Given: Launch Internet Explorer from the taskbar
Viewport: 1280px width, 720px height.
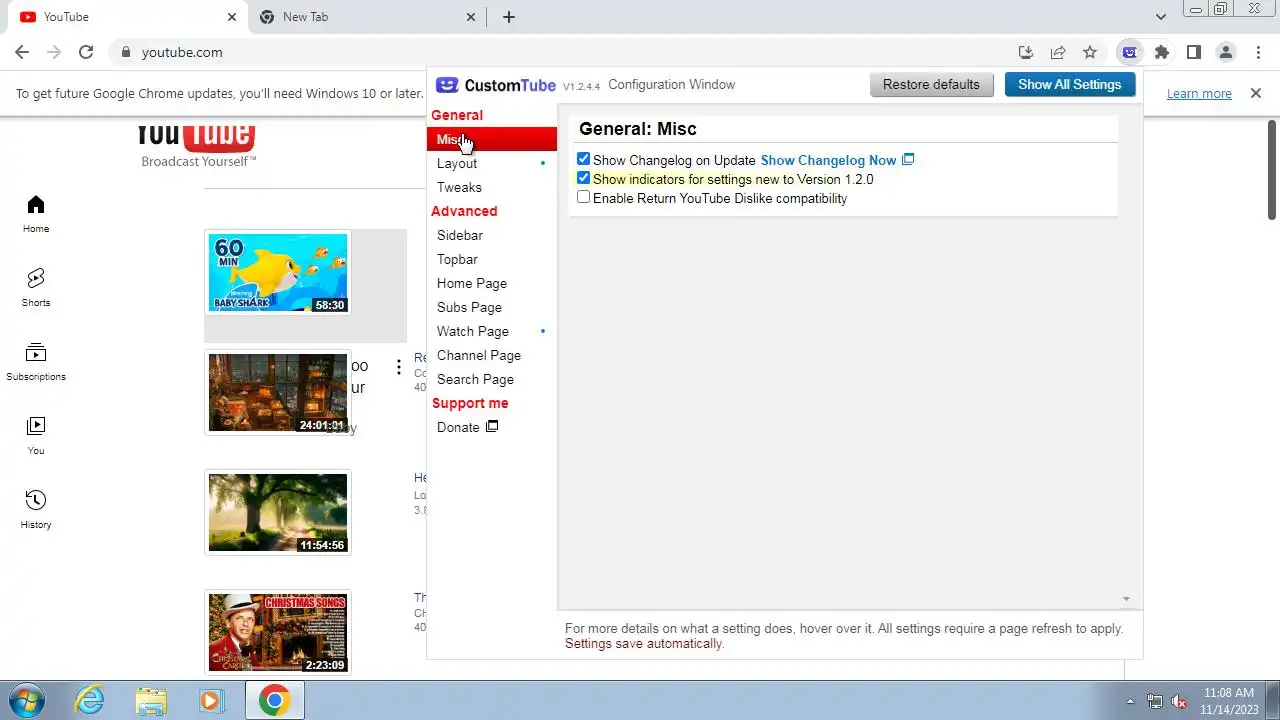Looking at the screenshot, I should (90, 700).
